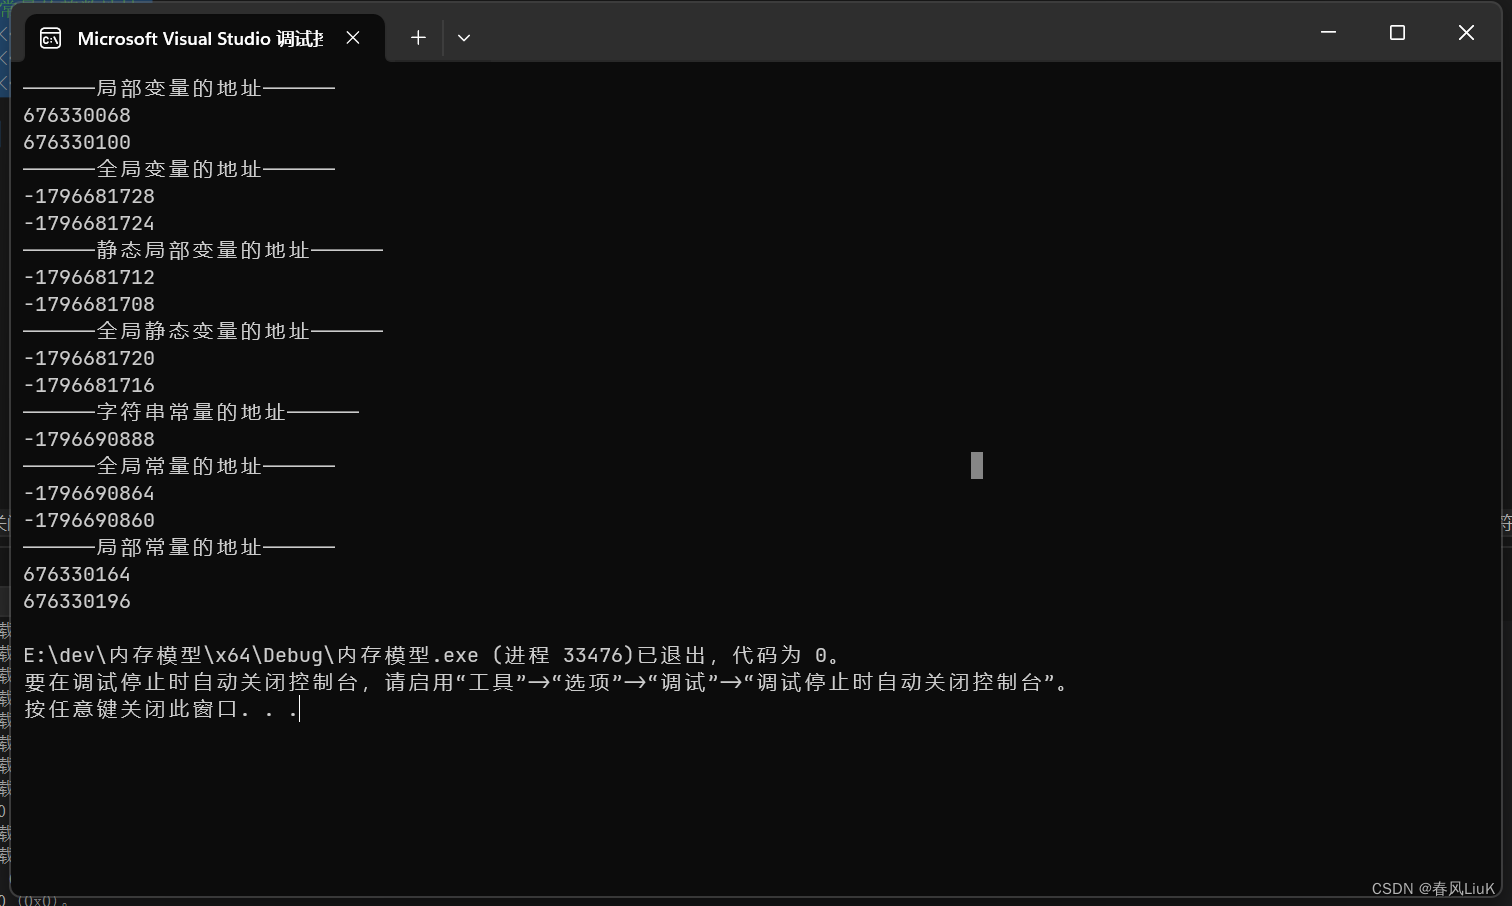Click the address -1796690860
The image size is (1512, 906).
89,520
